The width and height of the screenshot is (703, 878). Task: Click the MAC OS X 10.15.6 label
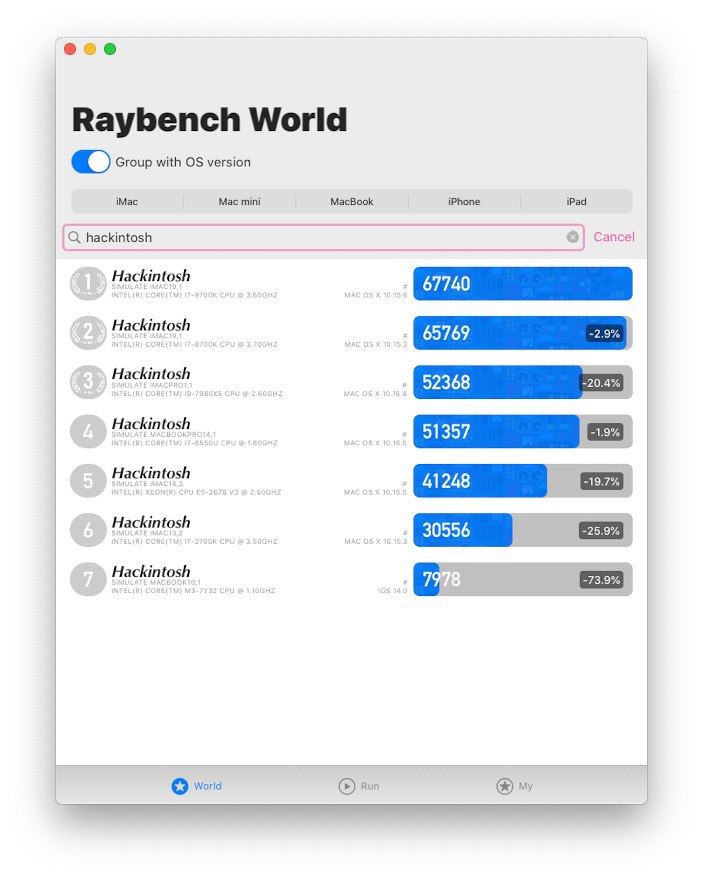coord(376,295)
